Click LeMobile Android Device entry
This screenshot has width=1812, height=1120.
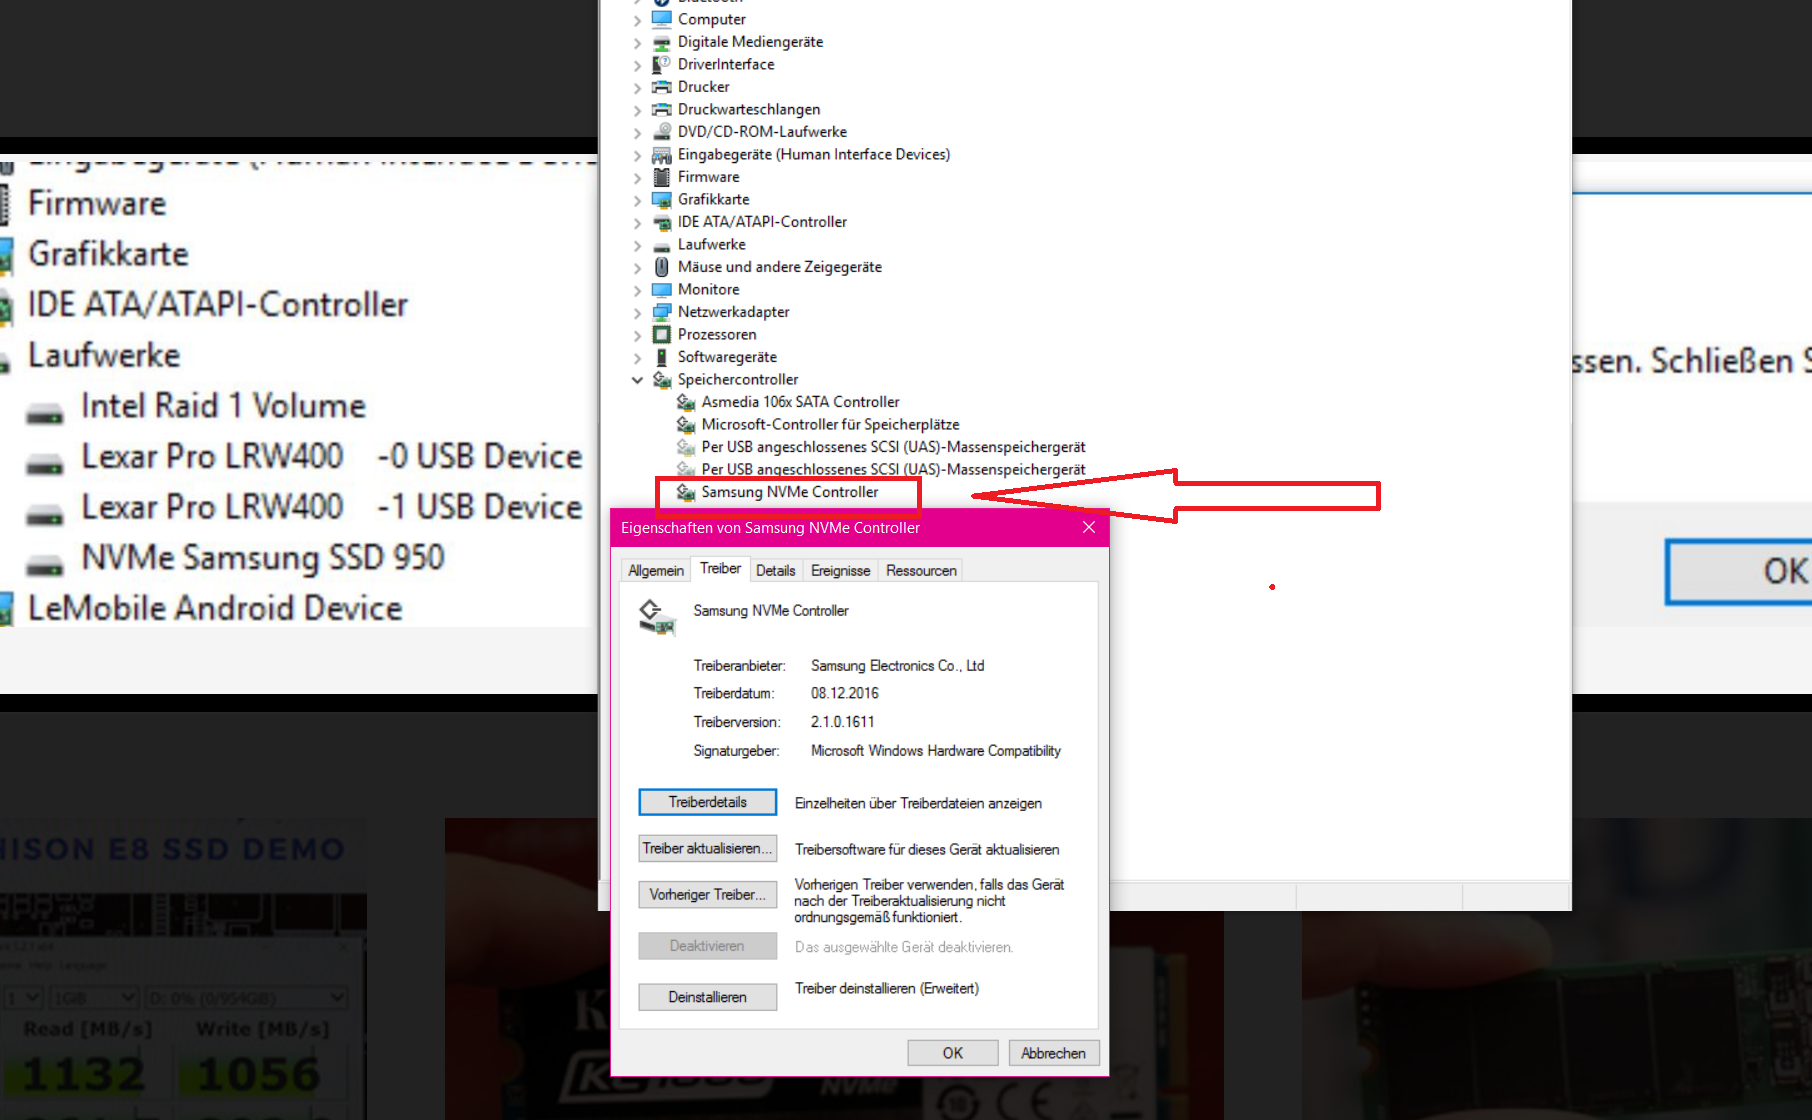pos(215,608)
